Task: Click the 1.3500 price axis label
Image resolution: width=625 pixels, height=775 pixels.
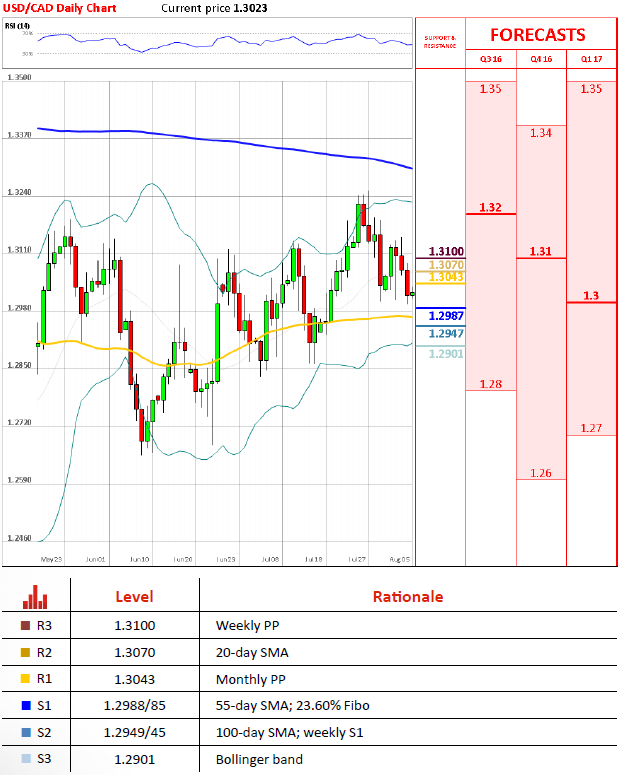Action: tap(19, 77)
